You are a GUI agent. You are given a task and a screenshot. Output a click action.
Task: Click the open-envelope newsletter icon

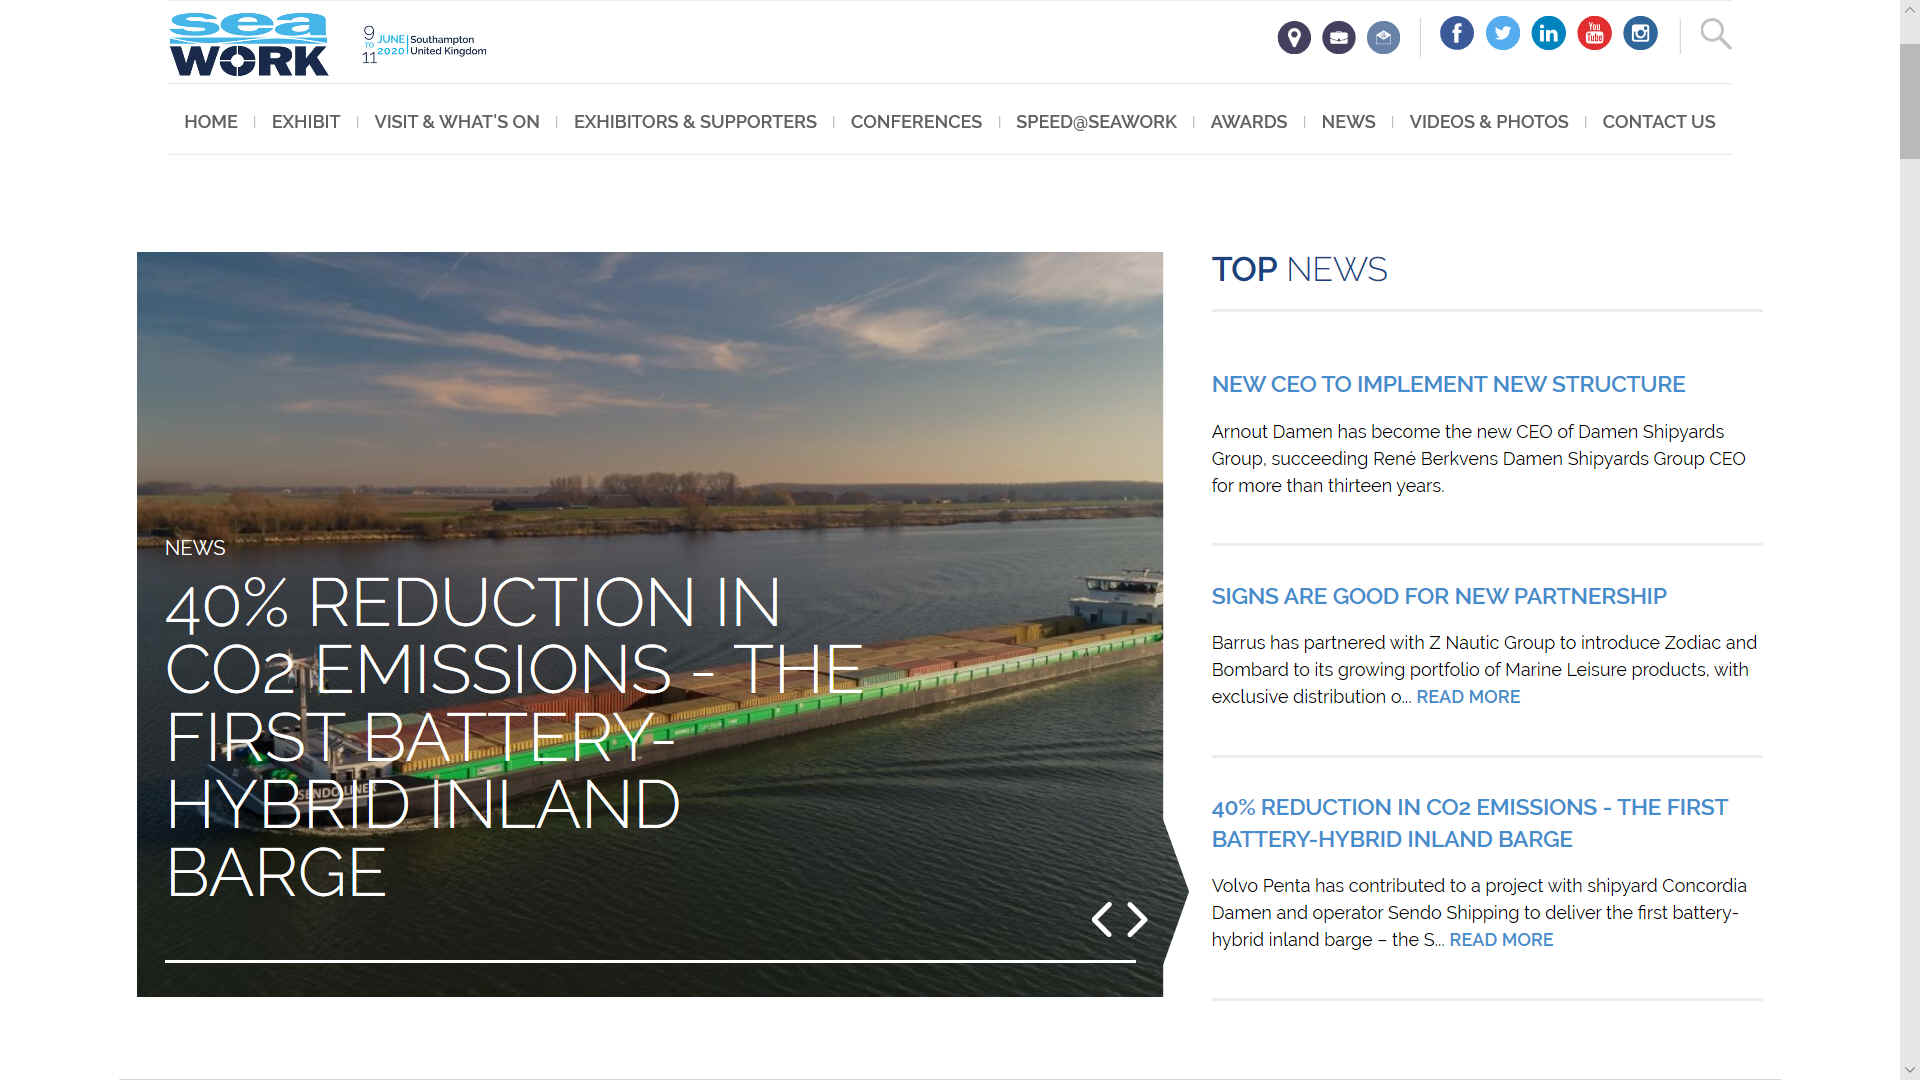coord(1383,38)
